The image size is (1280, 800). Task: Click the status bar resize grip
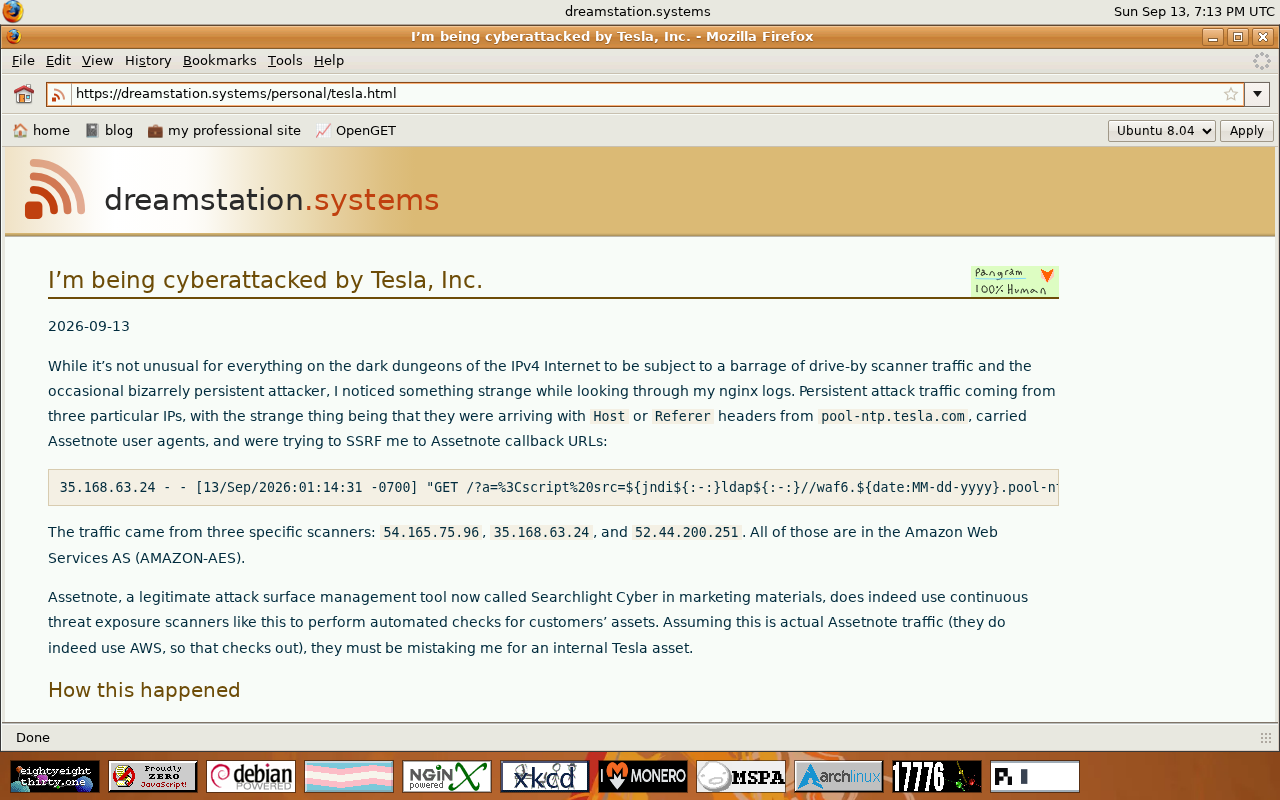coord(1265,738)
